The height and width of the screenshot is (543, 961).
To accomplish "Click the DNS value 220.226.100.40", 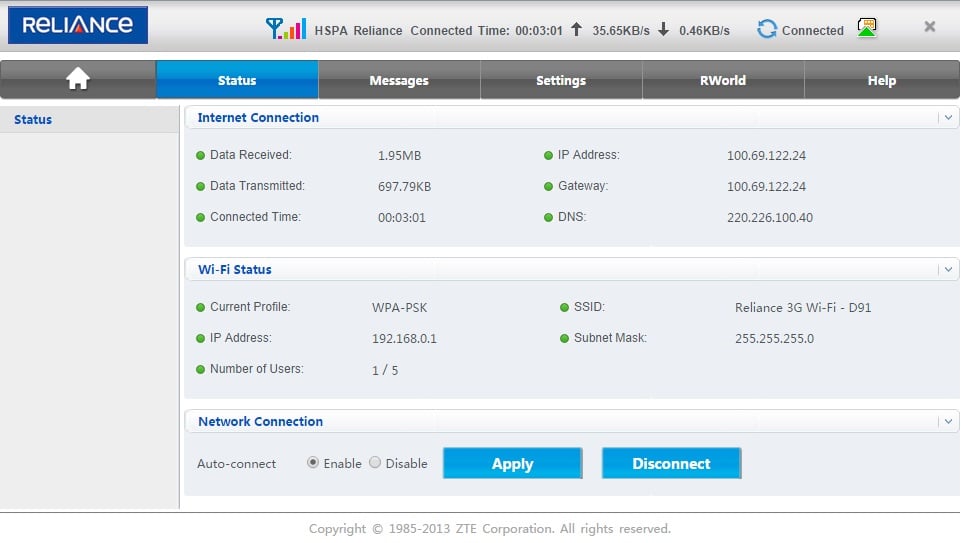I will point(770,218).
